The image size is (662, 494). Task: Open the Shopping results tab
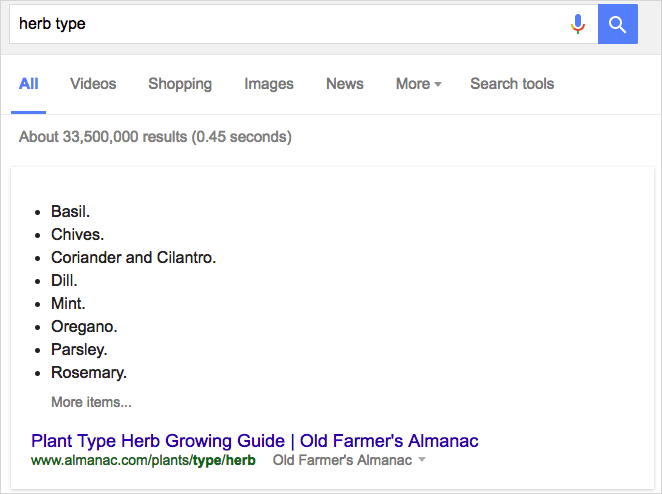pyautogui.click(x=180, y=84)
